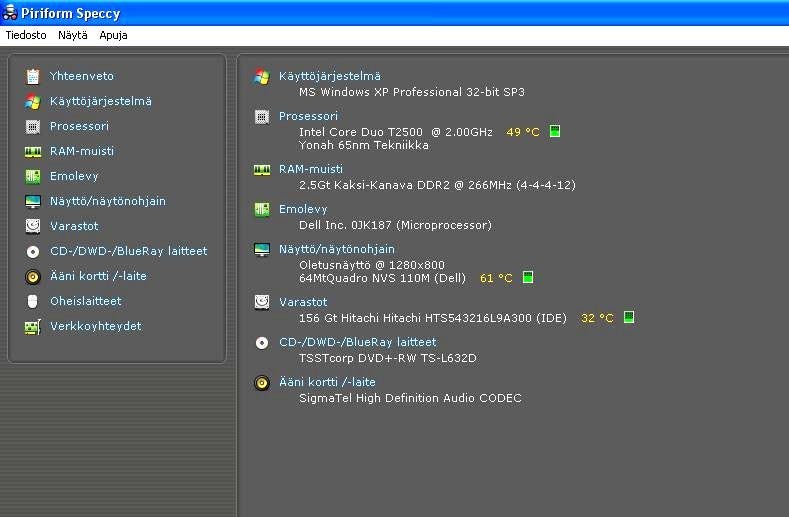The height and width of the screenshot is (517, 789).
Task: Click the green indicator next to 61 °C
Action: 528,277
